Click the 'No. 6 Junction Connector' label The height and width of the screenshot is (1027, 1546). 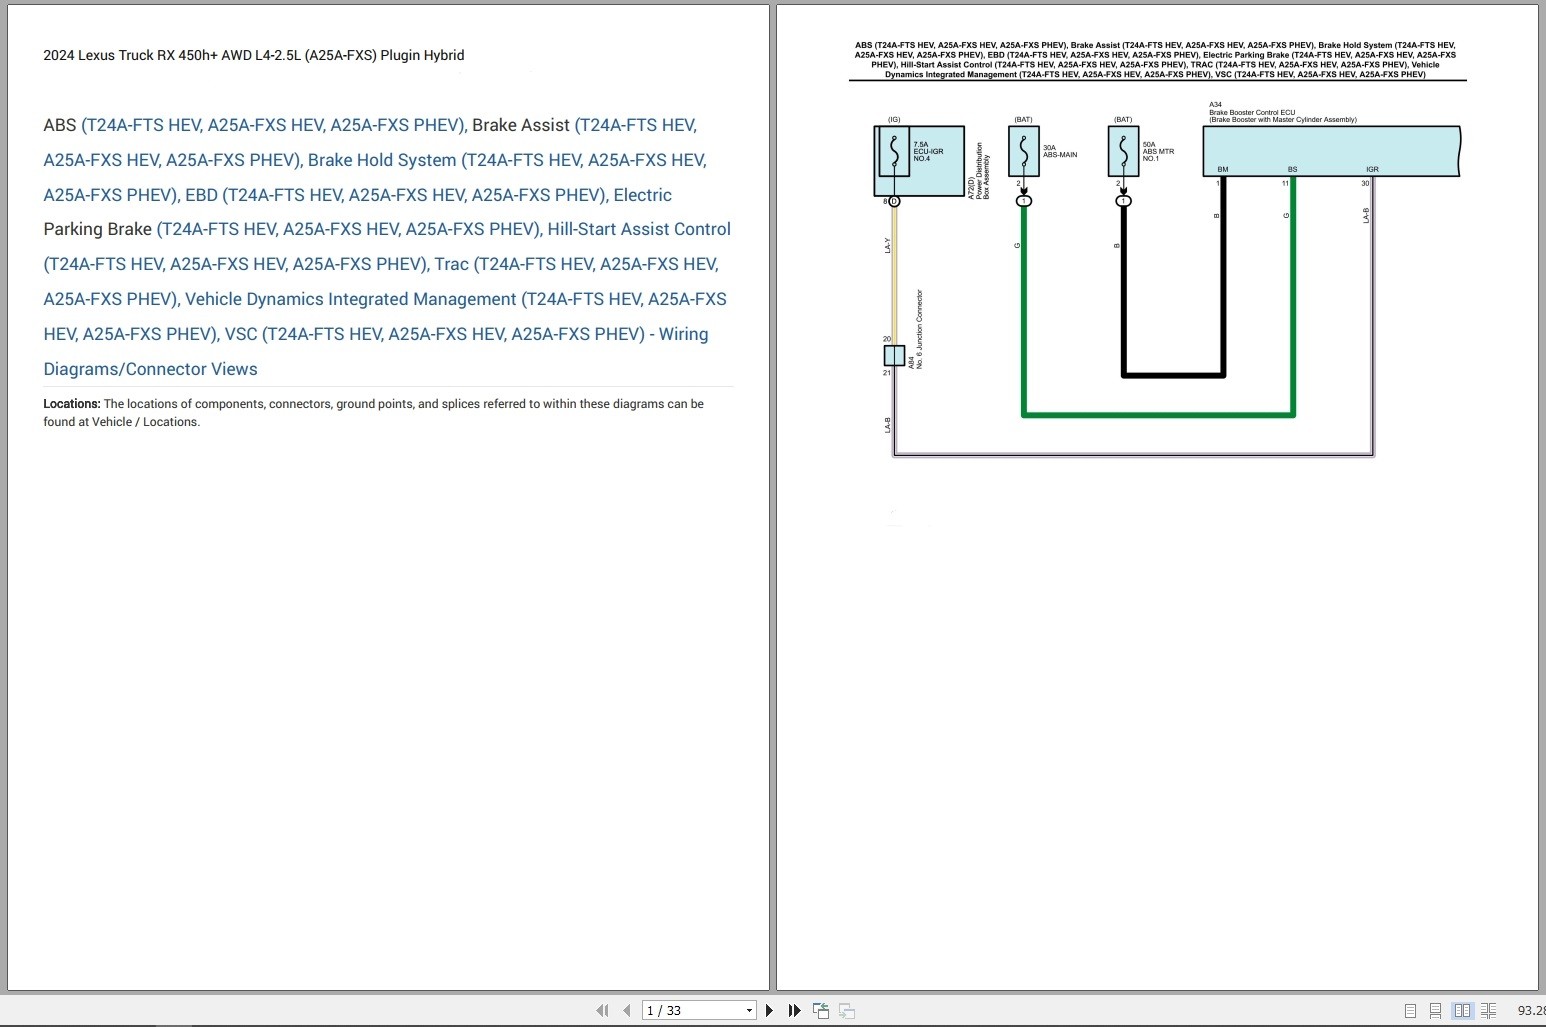[x=920, y=330]
